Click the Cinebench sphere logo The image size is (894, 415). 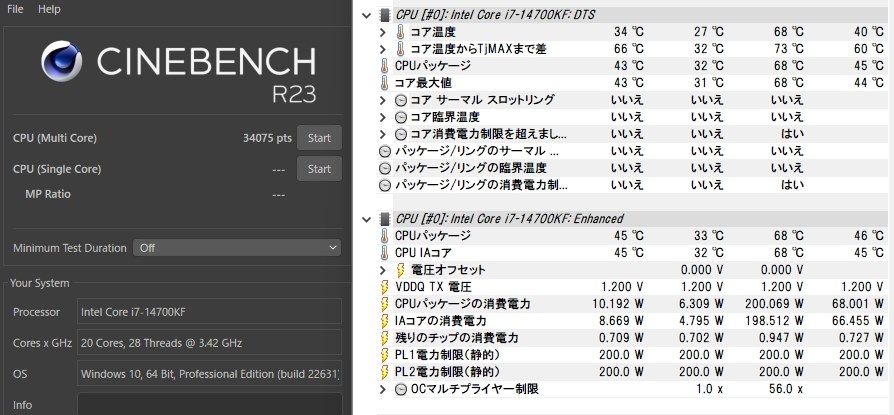(x=62, y=61)
